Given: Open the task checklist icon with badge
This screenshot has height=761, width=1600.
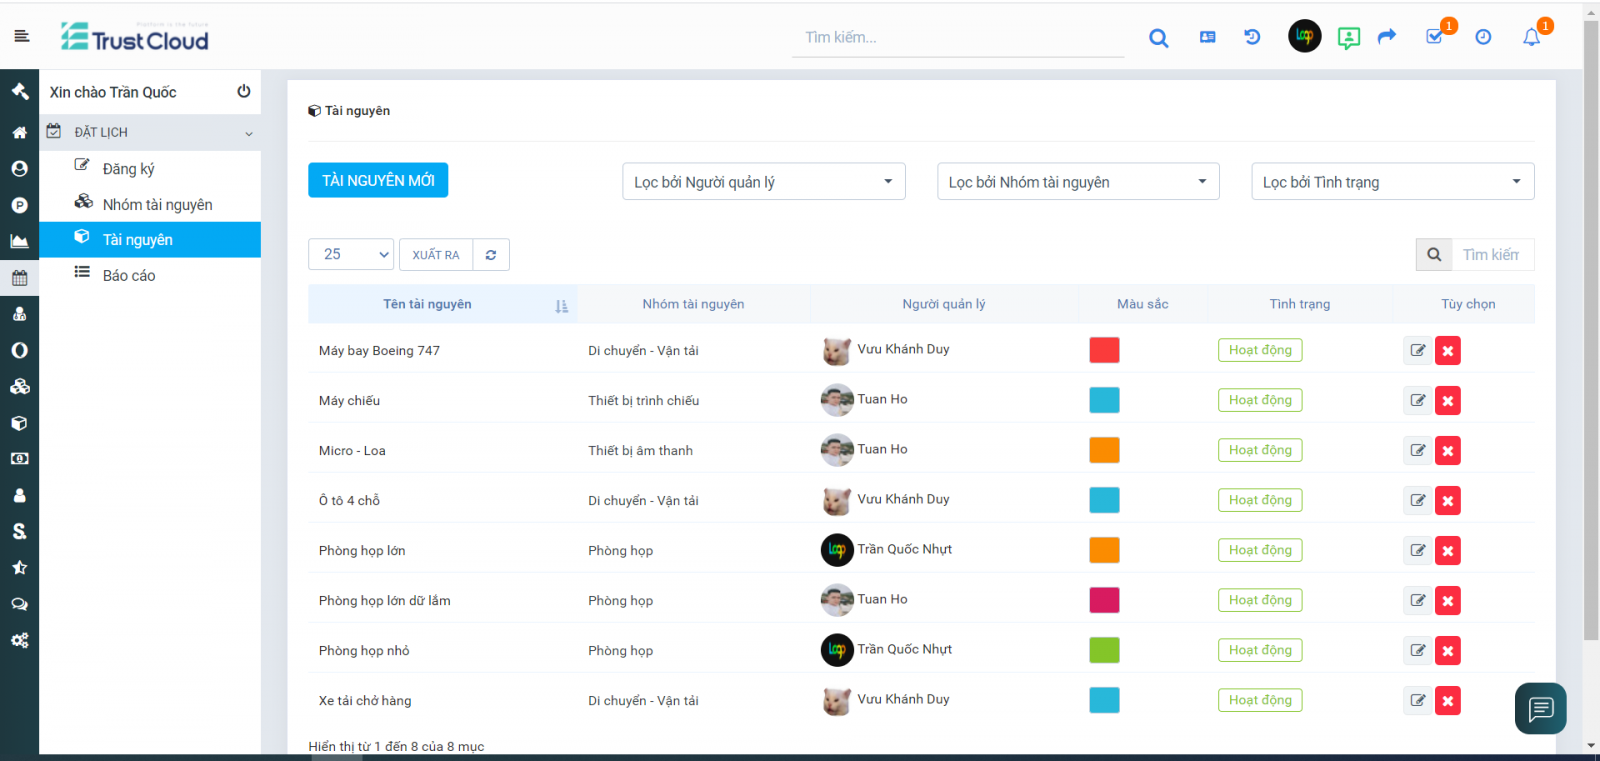Looking at the screenshot, I should pyautogui.click(x=1435, y=37).
